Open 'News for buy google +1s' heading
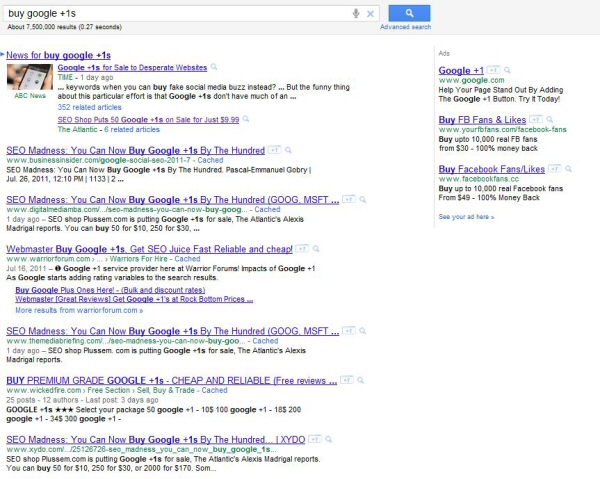Viewport: 600px width, 479px height. tap(59, 55)
